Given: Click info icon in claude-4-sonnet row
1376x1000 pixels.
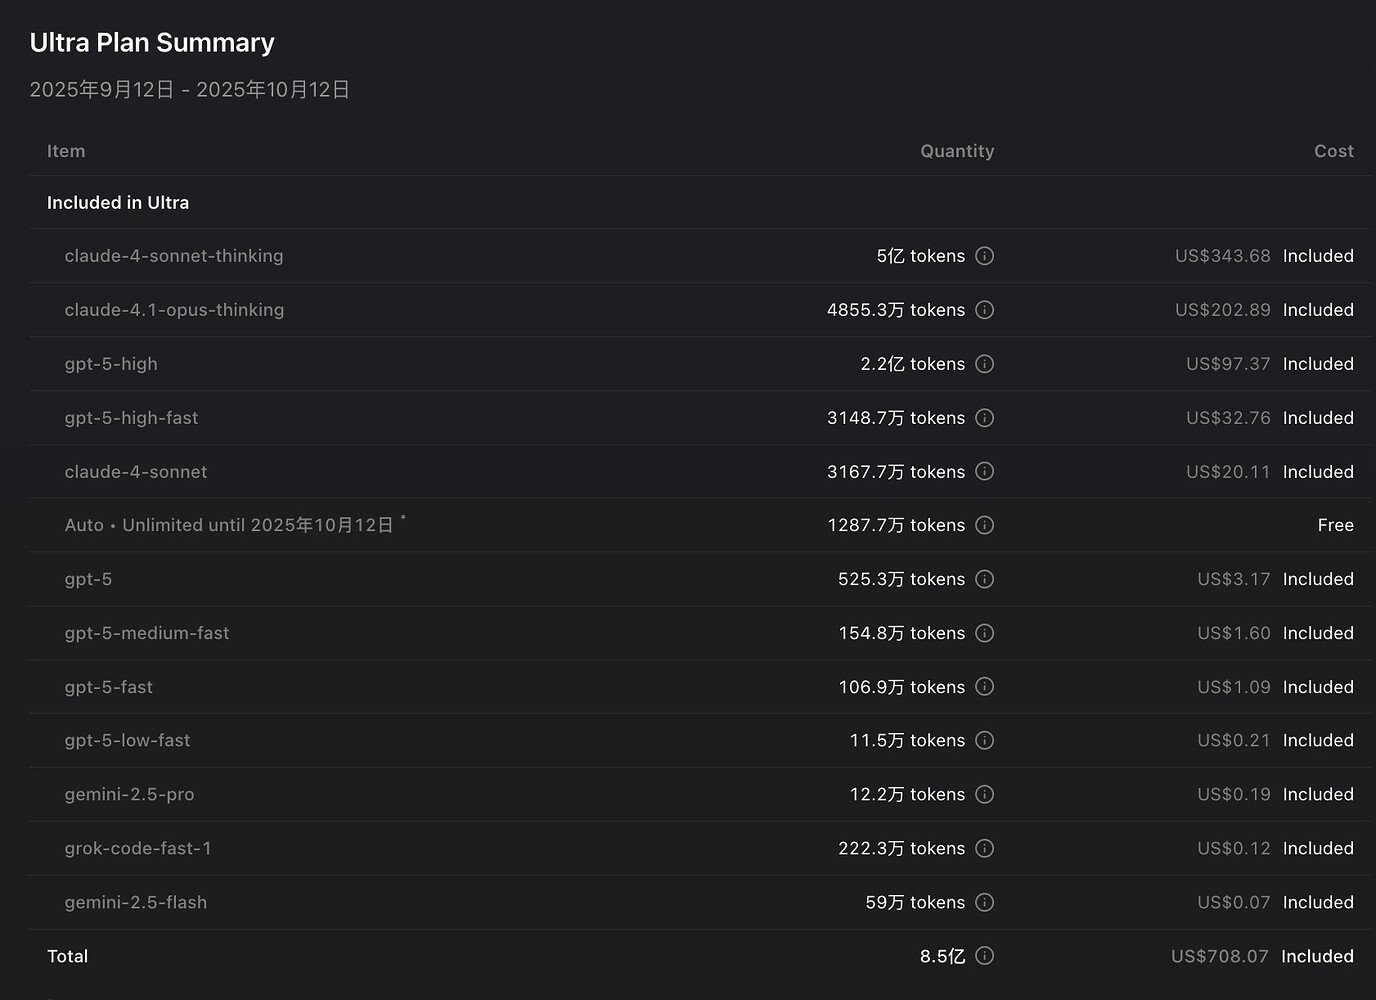Looking at the screenshot, I should coord(985,471).
